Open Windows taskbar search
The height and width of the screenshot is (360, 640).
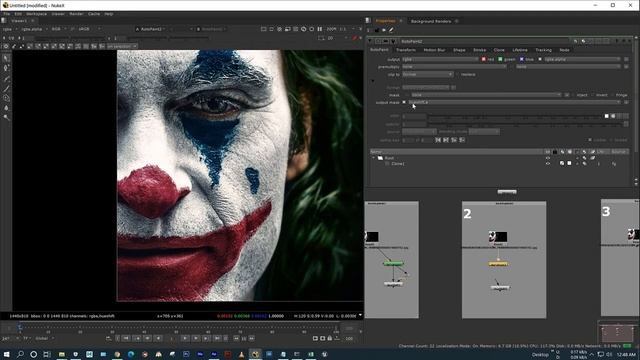point(20,354)
